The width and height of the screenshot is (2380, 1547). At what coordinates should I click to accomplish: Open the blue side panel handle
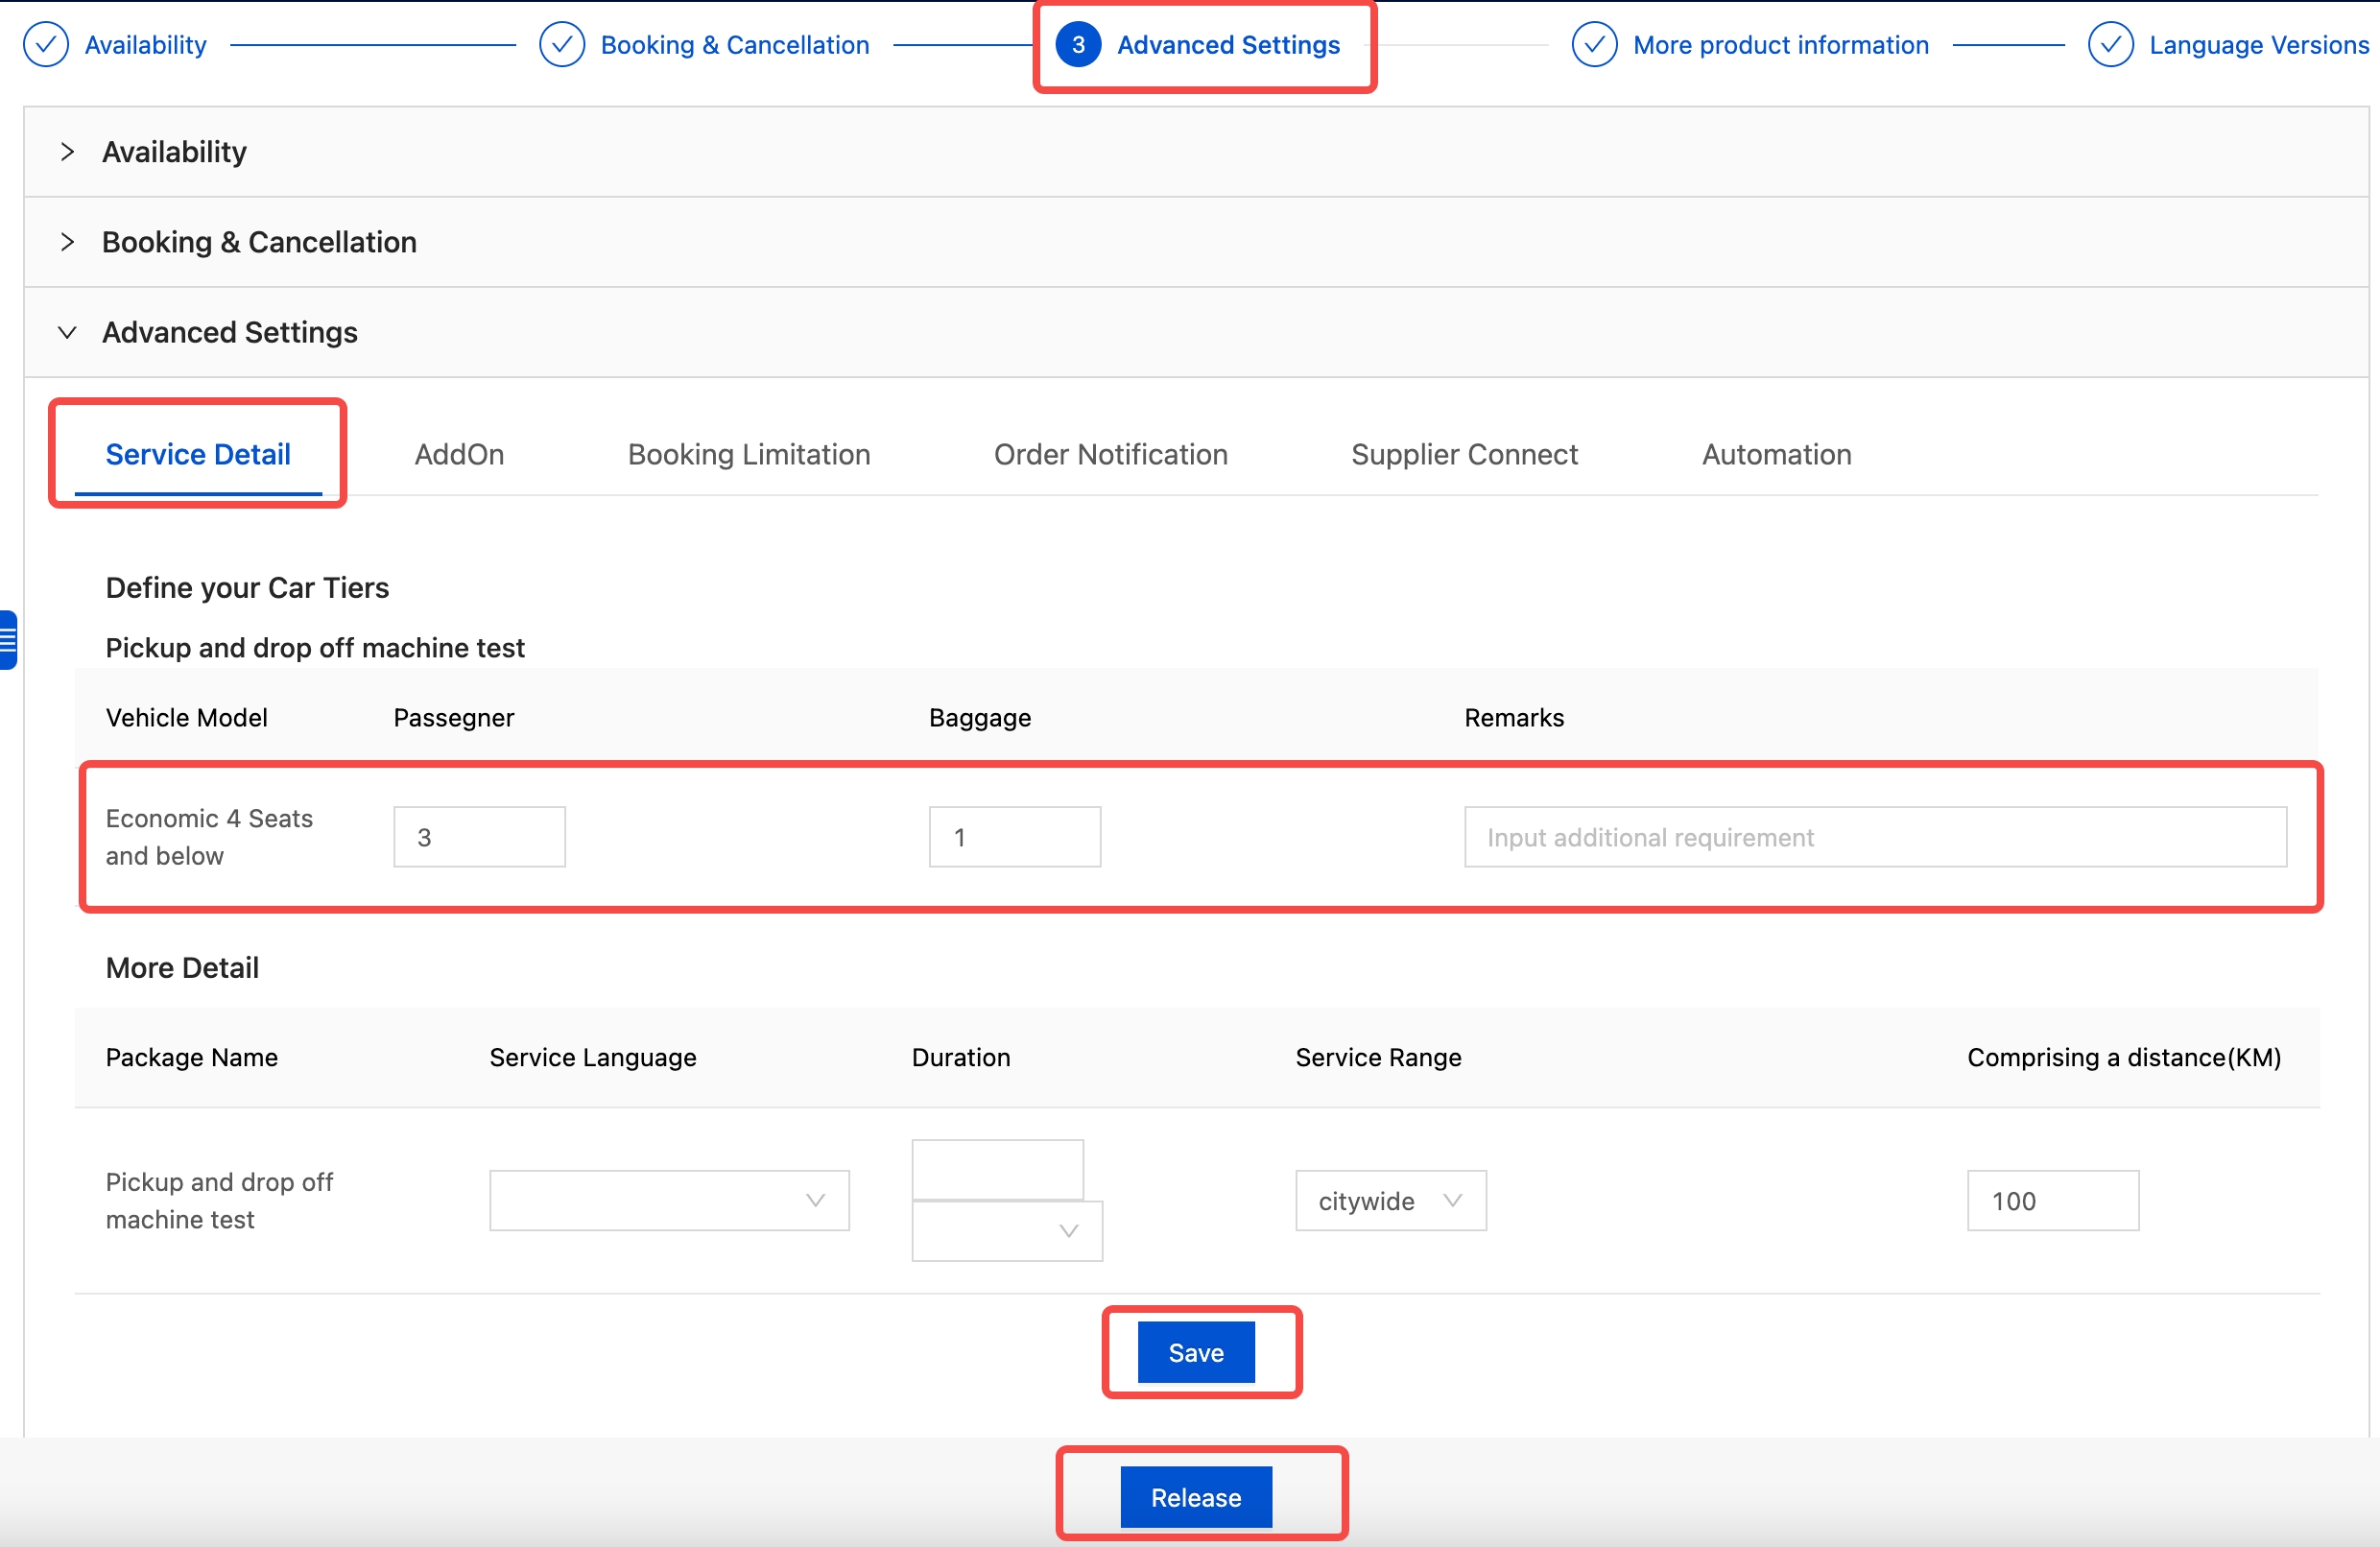tap(8, 639)
